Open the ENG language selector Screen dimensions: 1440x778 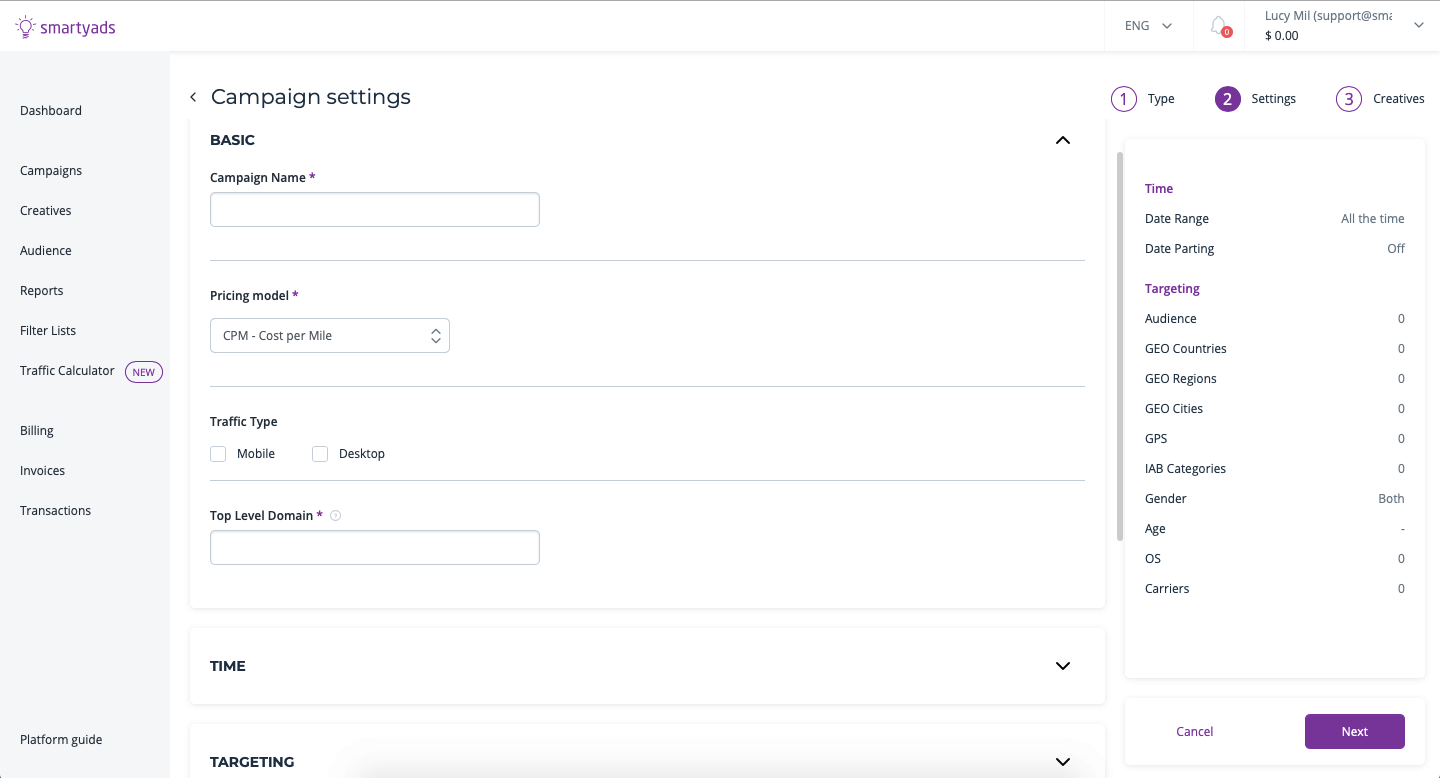point(1148,26)
